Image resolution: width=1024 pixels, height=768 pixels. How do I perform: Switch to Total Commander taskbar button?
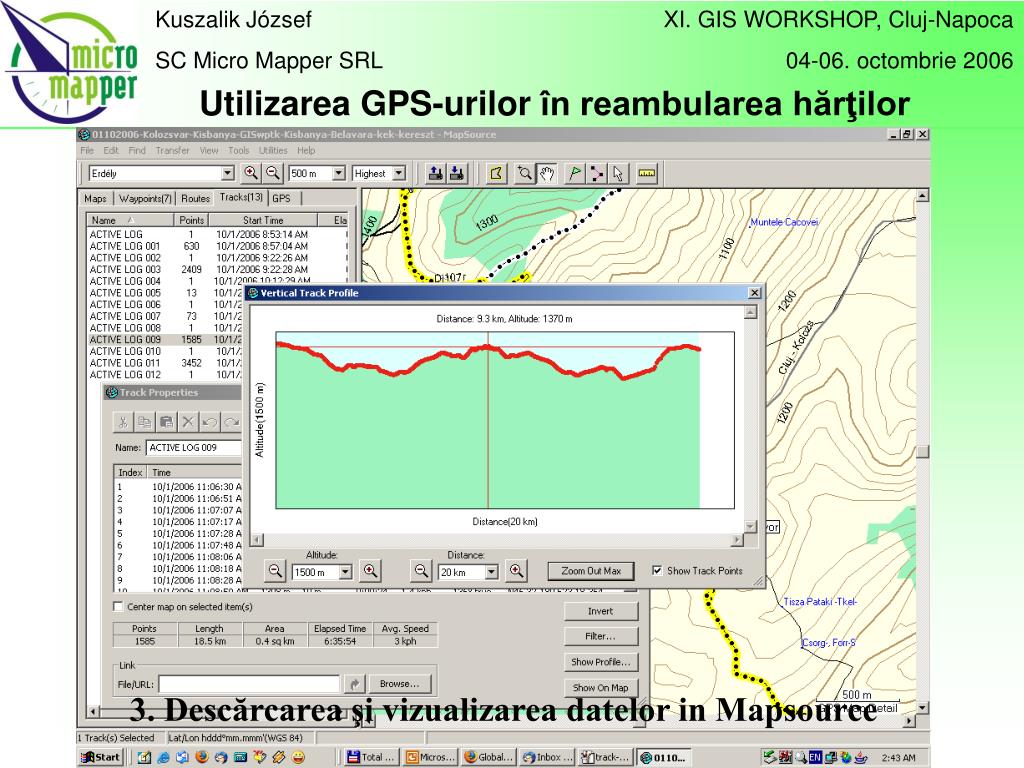(x=371, y=757)
